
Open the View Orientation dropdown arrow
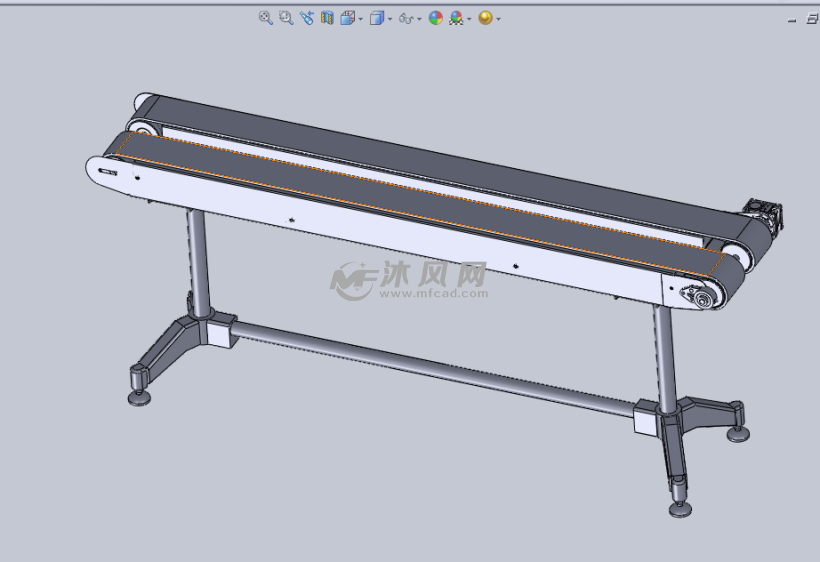pyautogui.click(x=361, y=19)
